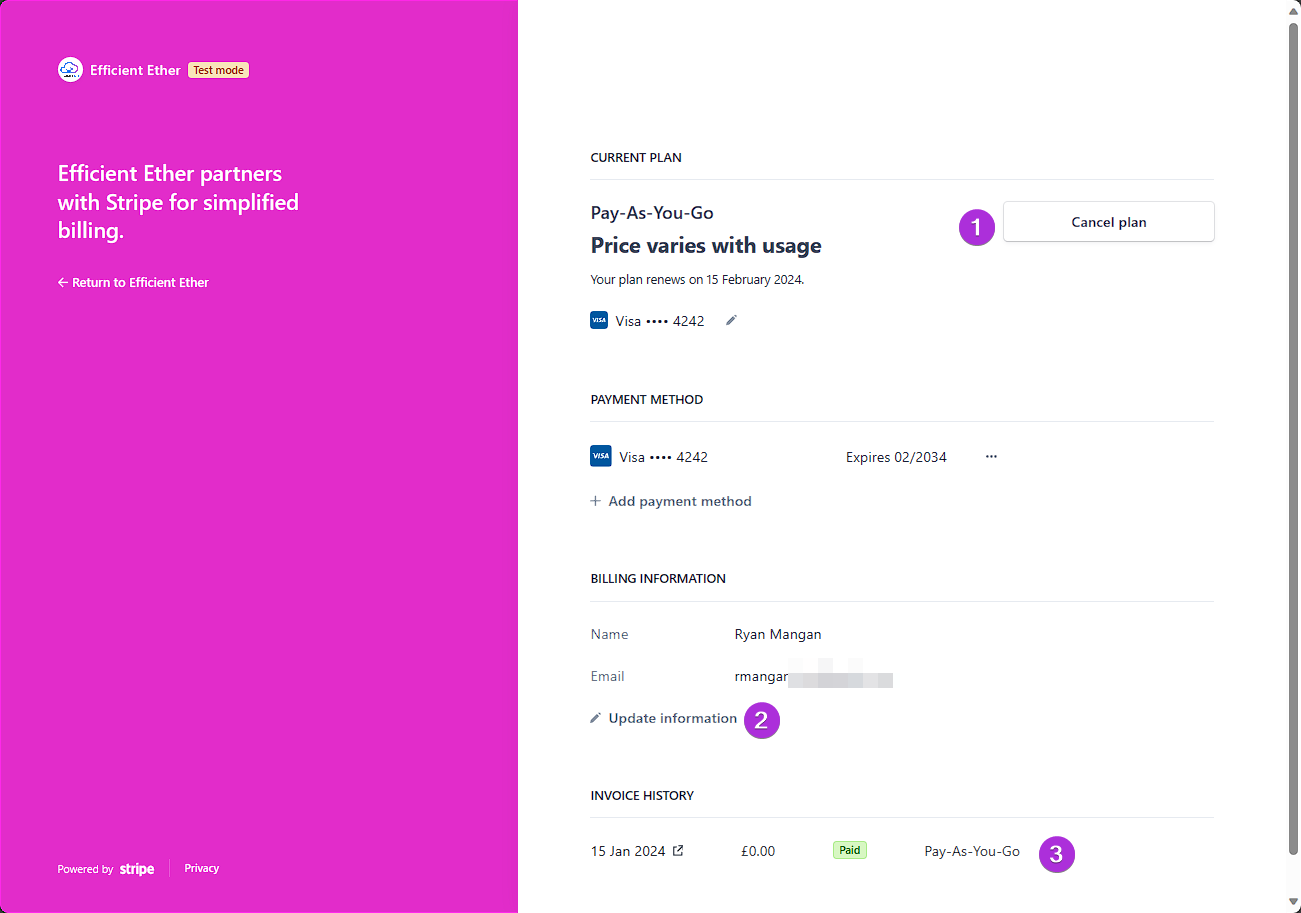Image resolution: width=1301 pixels, height=913 pixels.
Task: Click the Visa card icon under Current Plan
Action: [x=599, y=321]
